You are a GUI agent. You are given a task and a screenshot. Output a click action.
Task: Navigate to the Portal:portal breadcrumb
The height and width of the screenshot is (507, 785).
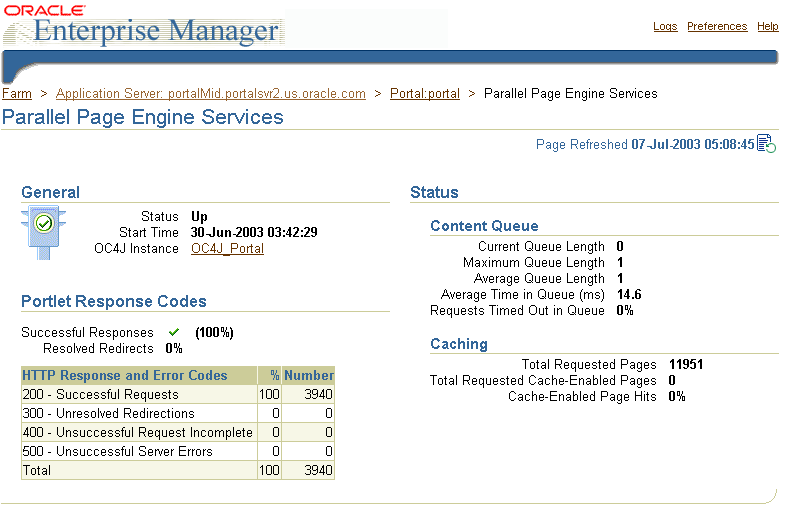click(425, 94)
